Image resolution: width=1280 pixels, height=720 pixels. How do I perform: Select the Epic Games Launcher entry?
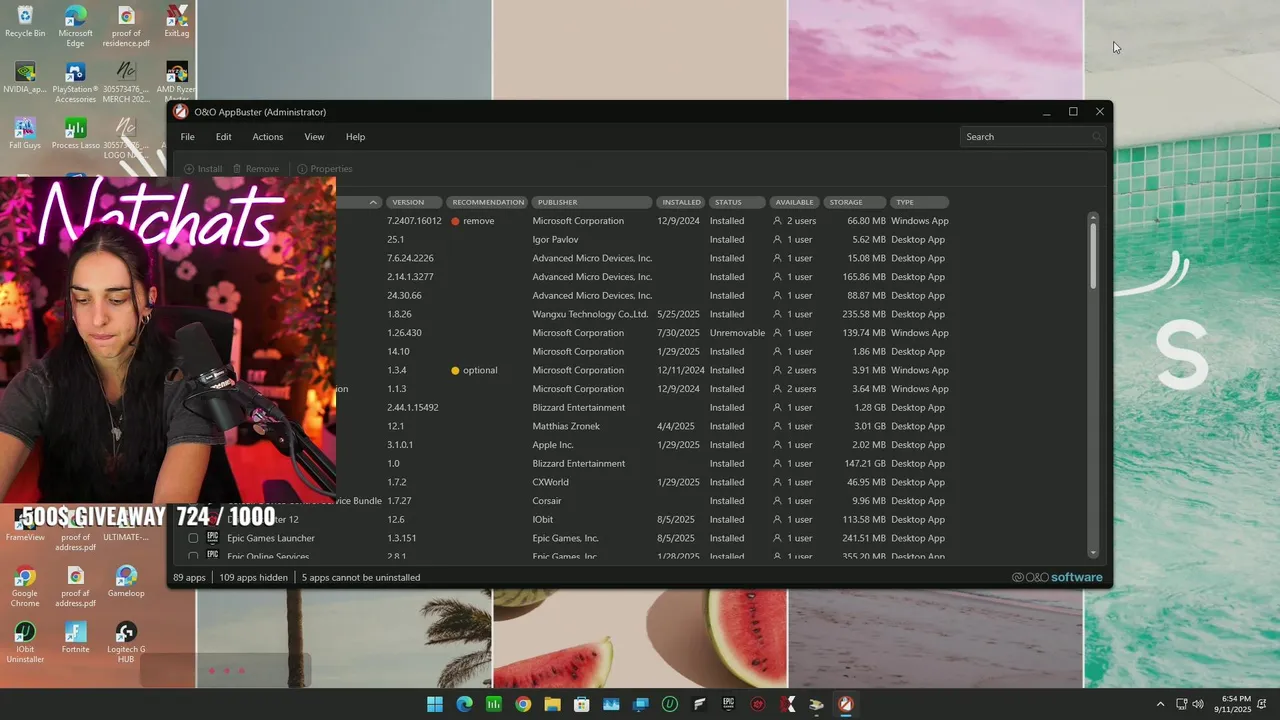coord(271,538)
